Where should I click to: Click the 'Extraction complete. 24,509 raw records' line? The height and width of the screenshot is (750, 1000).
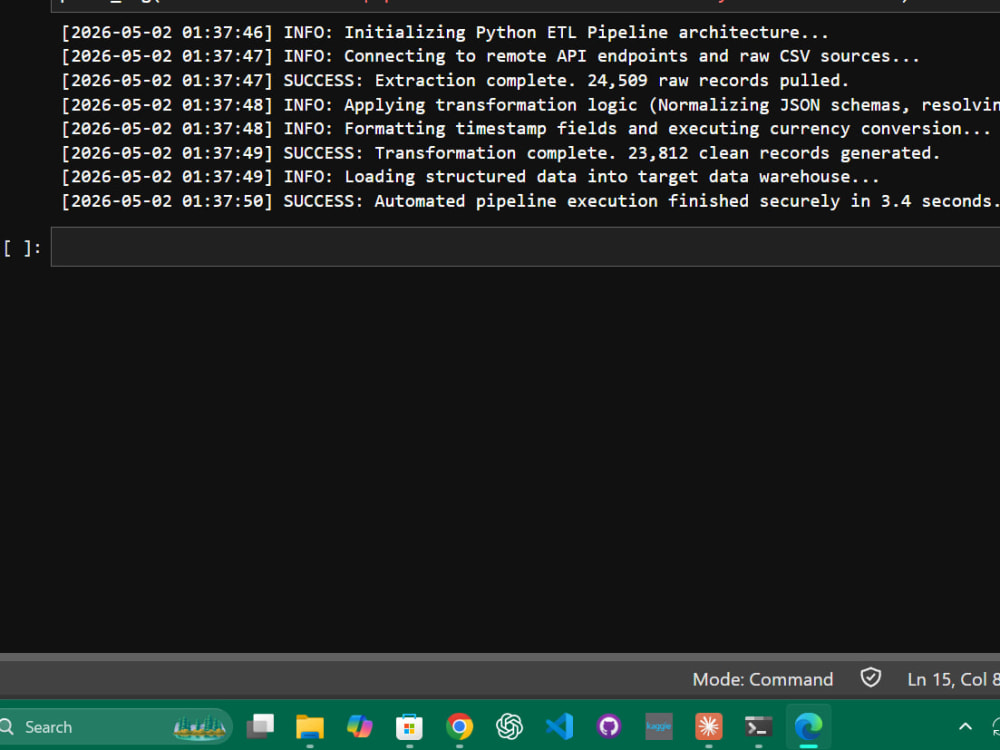point(455,80)
